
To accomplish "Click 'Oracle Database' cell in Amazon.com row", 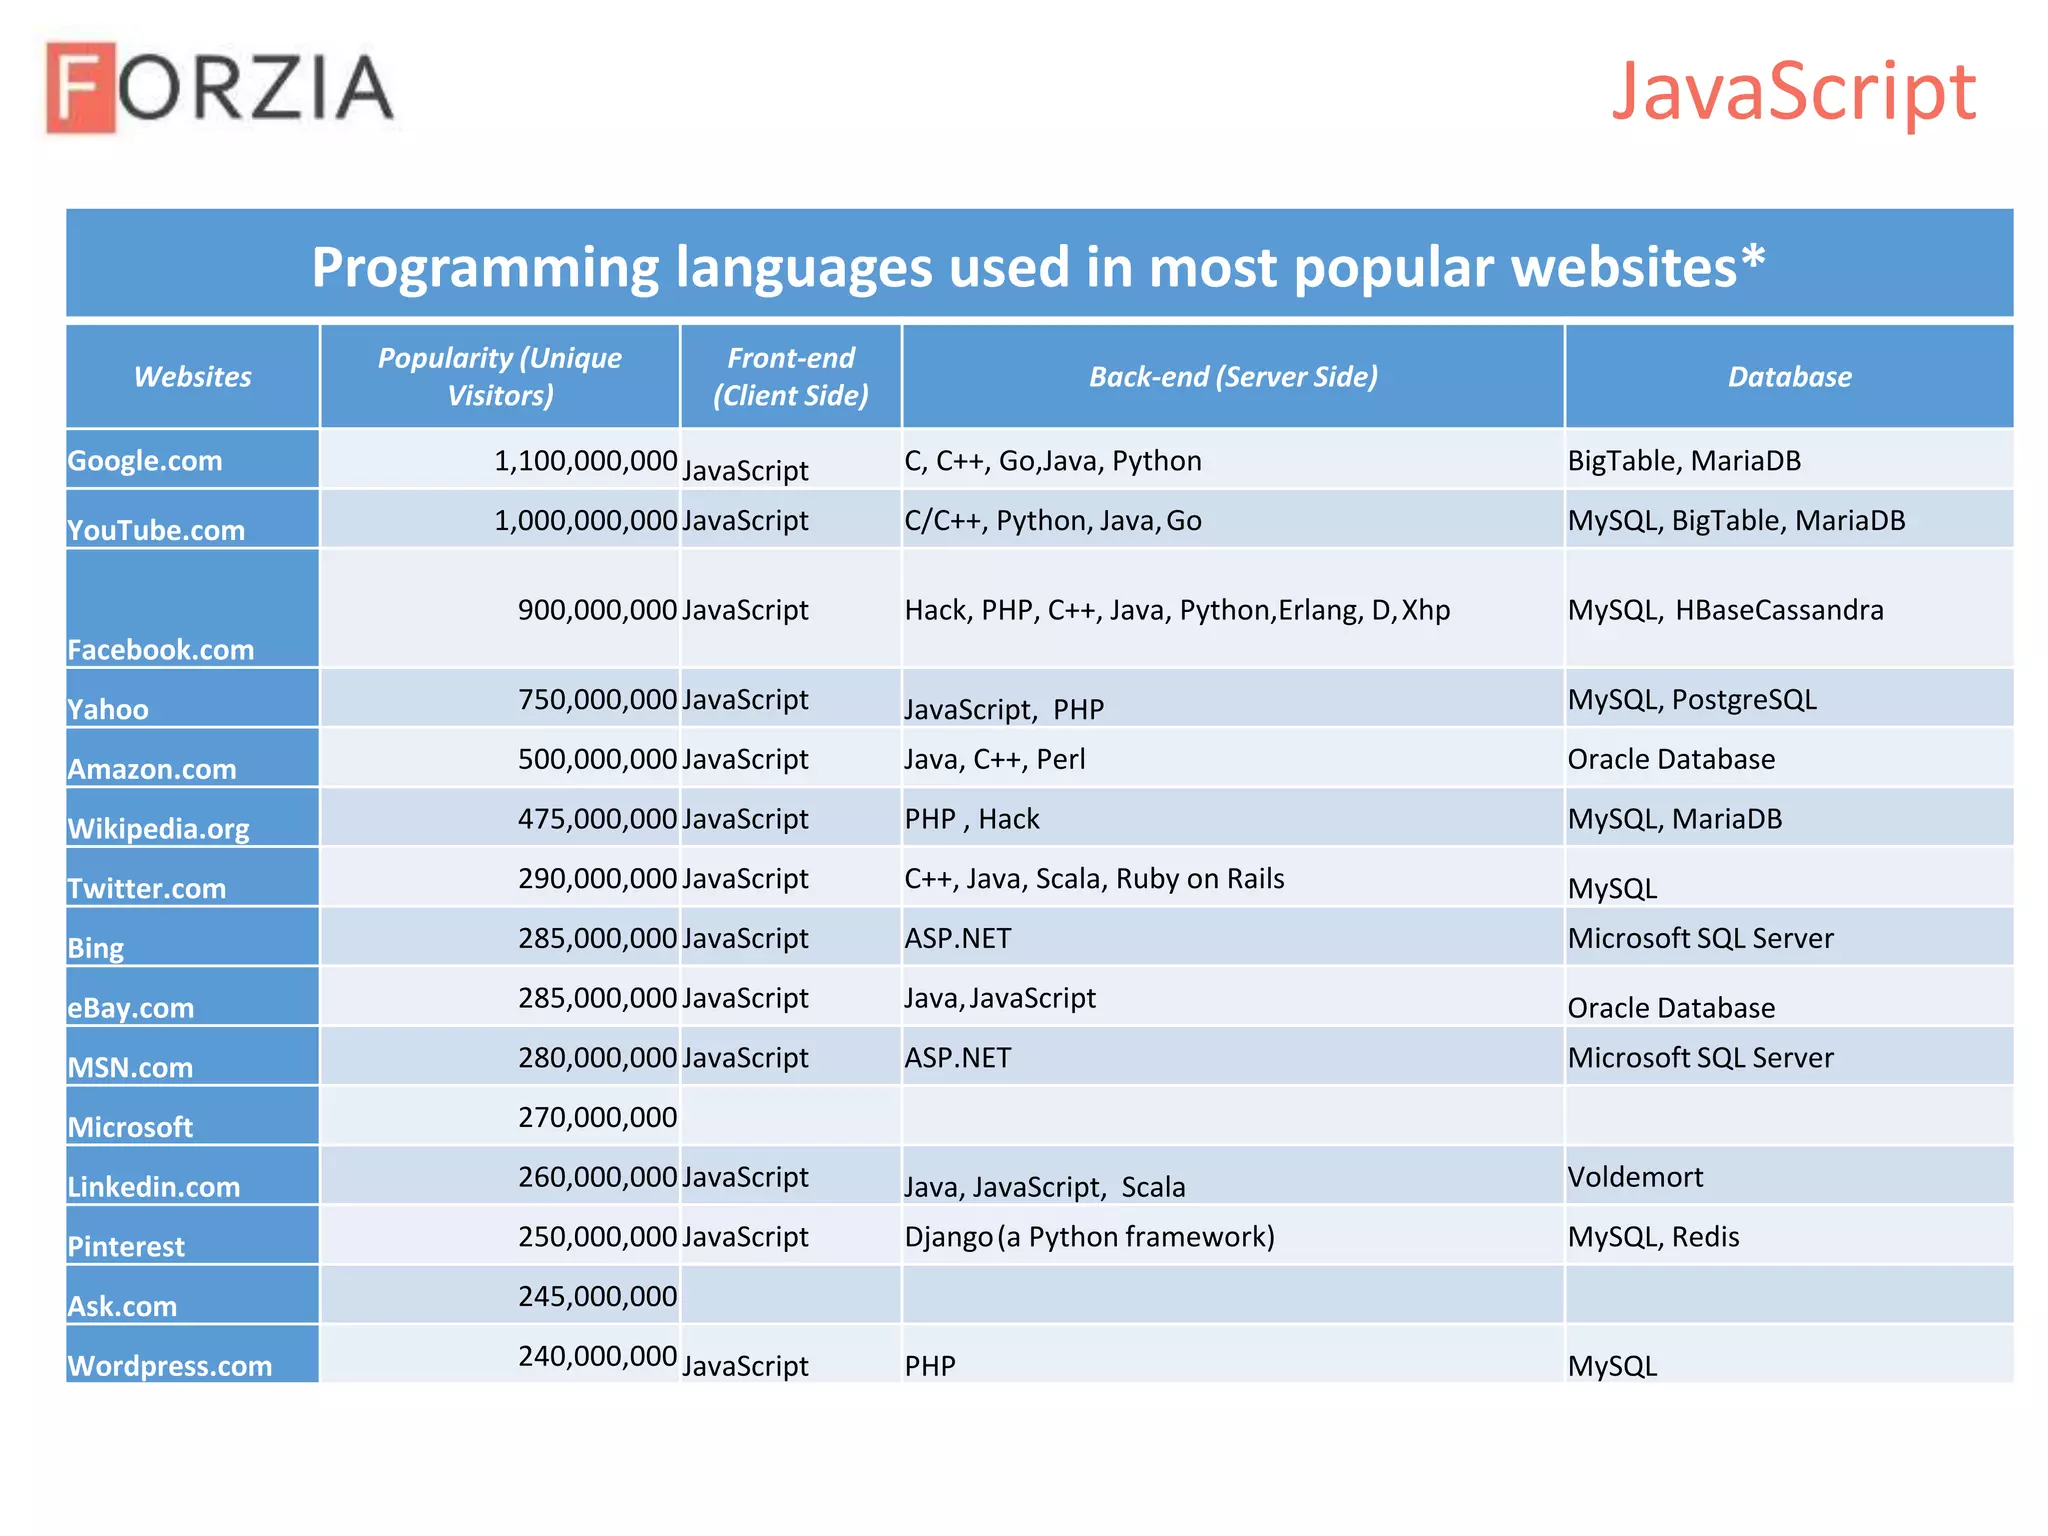I will pyautogui.click(x=1671, y=760).
